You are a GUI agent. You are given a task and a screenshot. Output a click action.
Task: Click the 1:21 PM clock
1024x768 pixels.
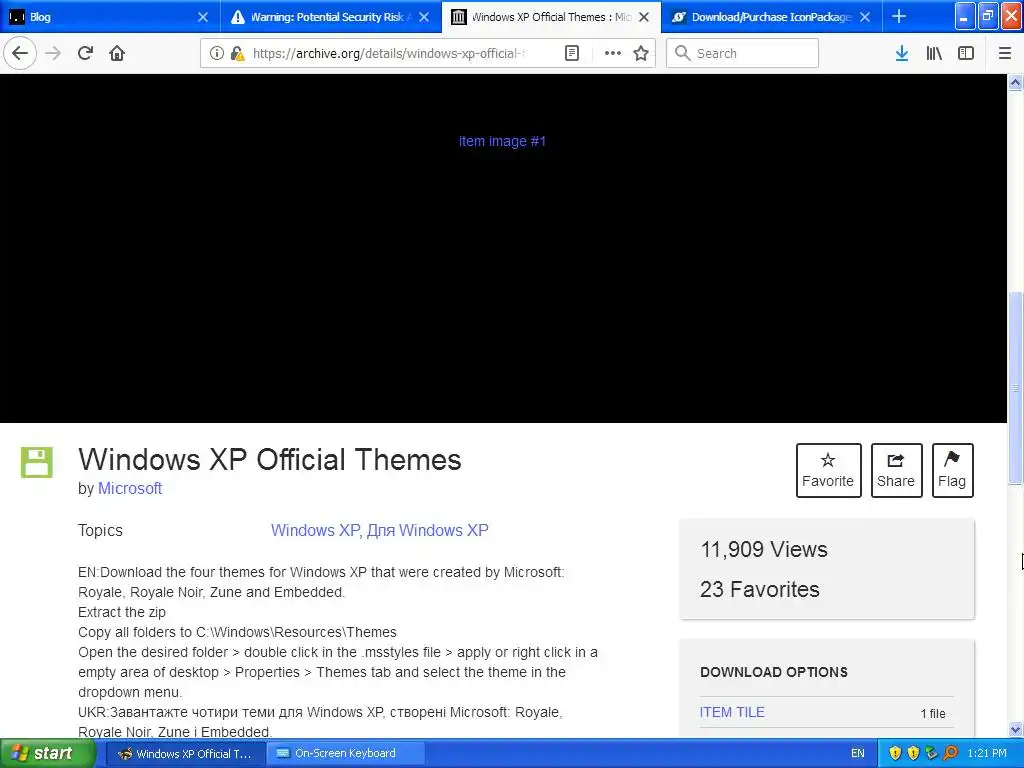[987, 754]
